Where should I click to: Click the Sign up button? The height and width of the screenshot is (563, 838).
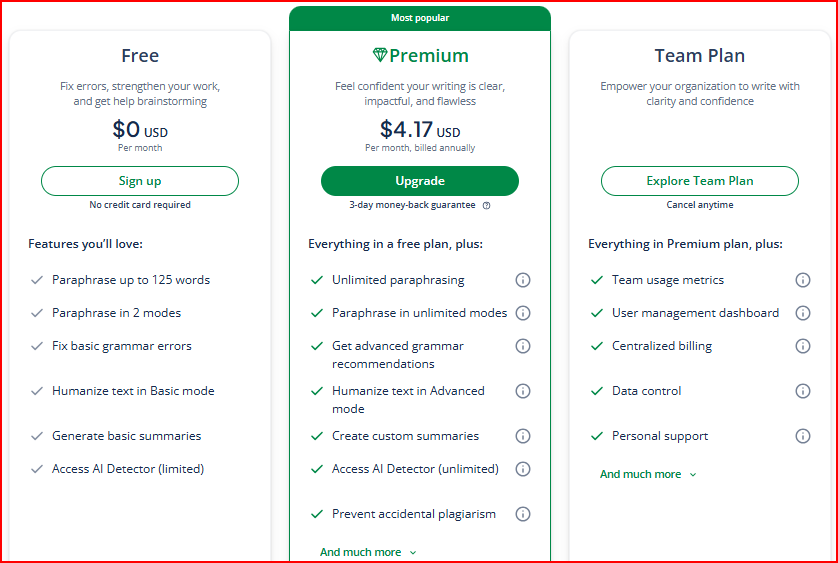click(x=140, y=181)
